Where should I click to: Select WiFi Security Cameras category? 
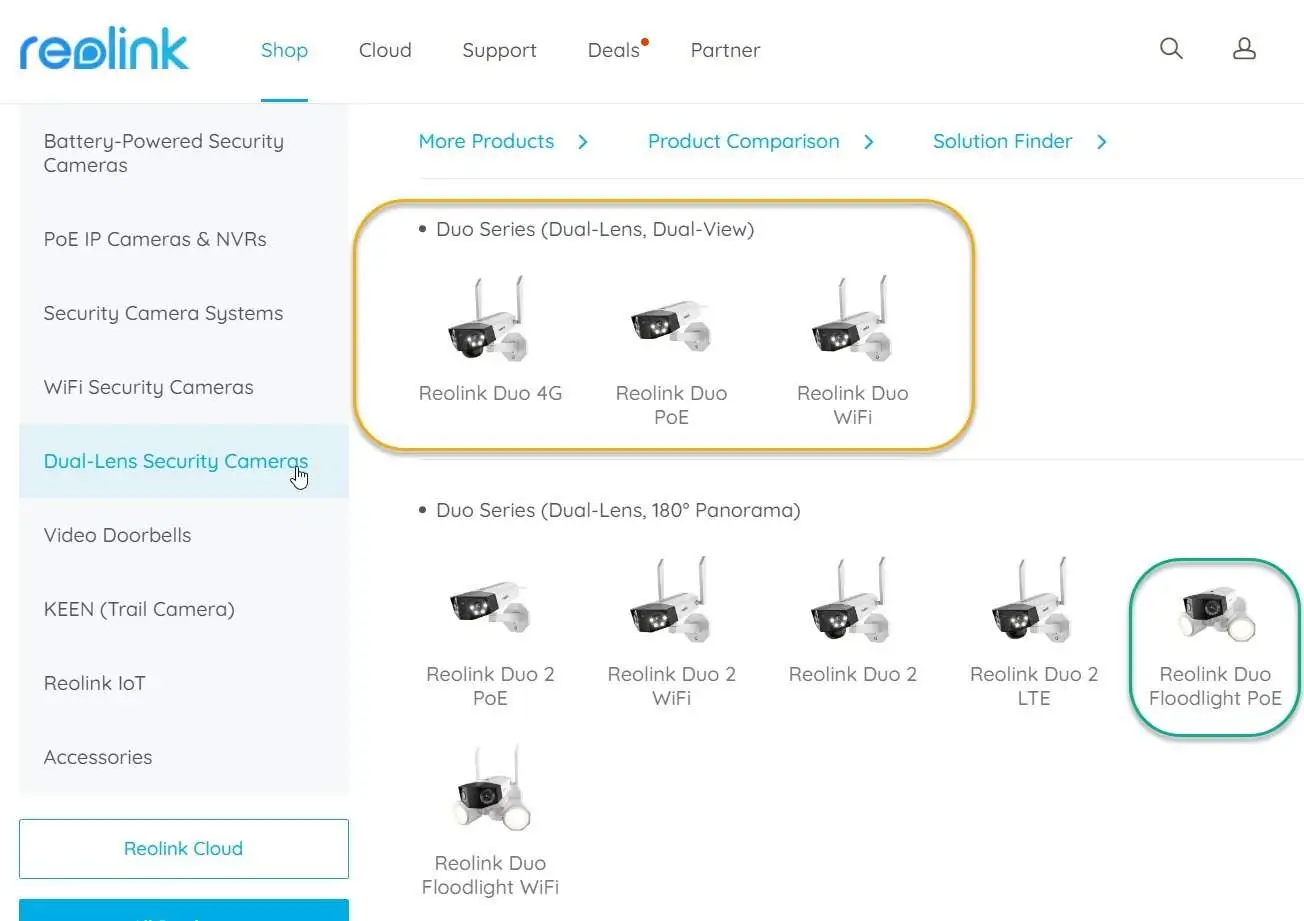(184, 387)
